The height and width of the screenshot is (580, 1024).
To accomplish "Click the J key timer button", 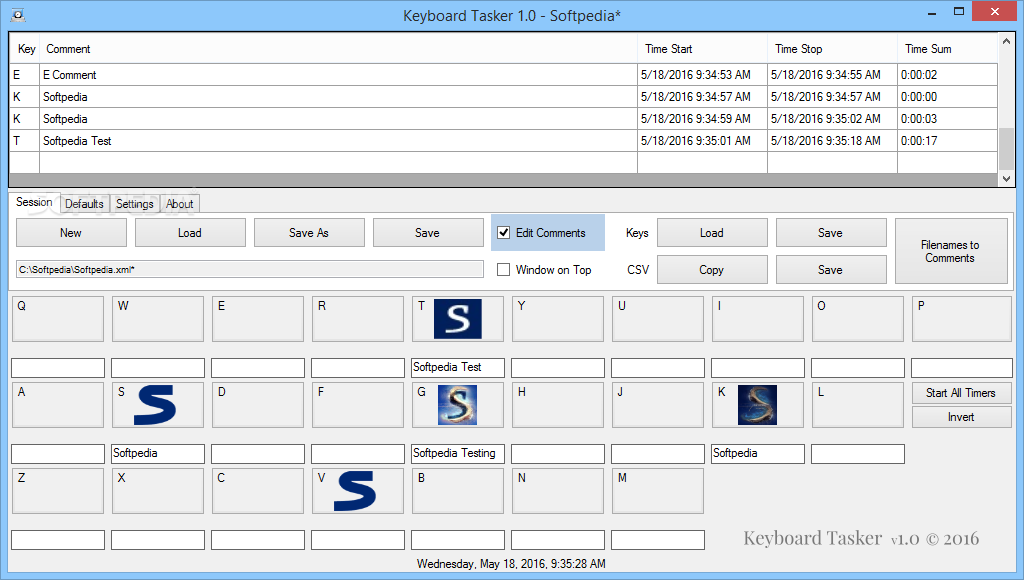I will coord(658,405).
